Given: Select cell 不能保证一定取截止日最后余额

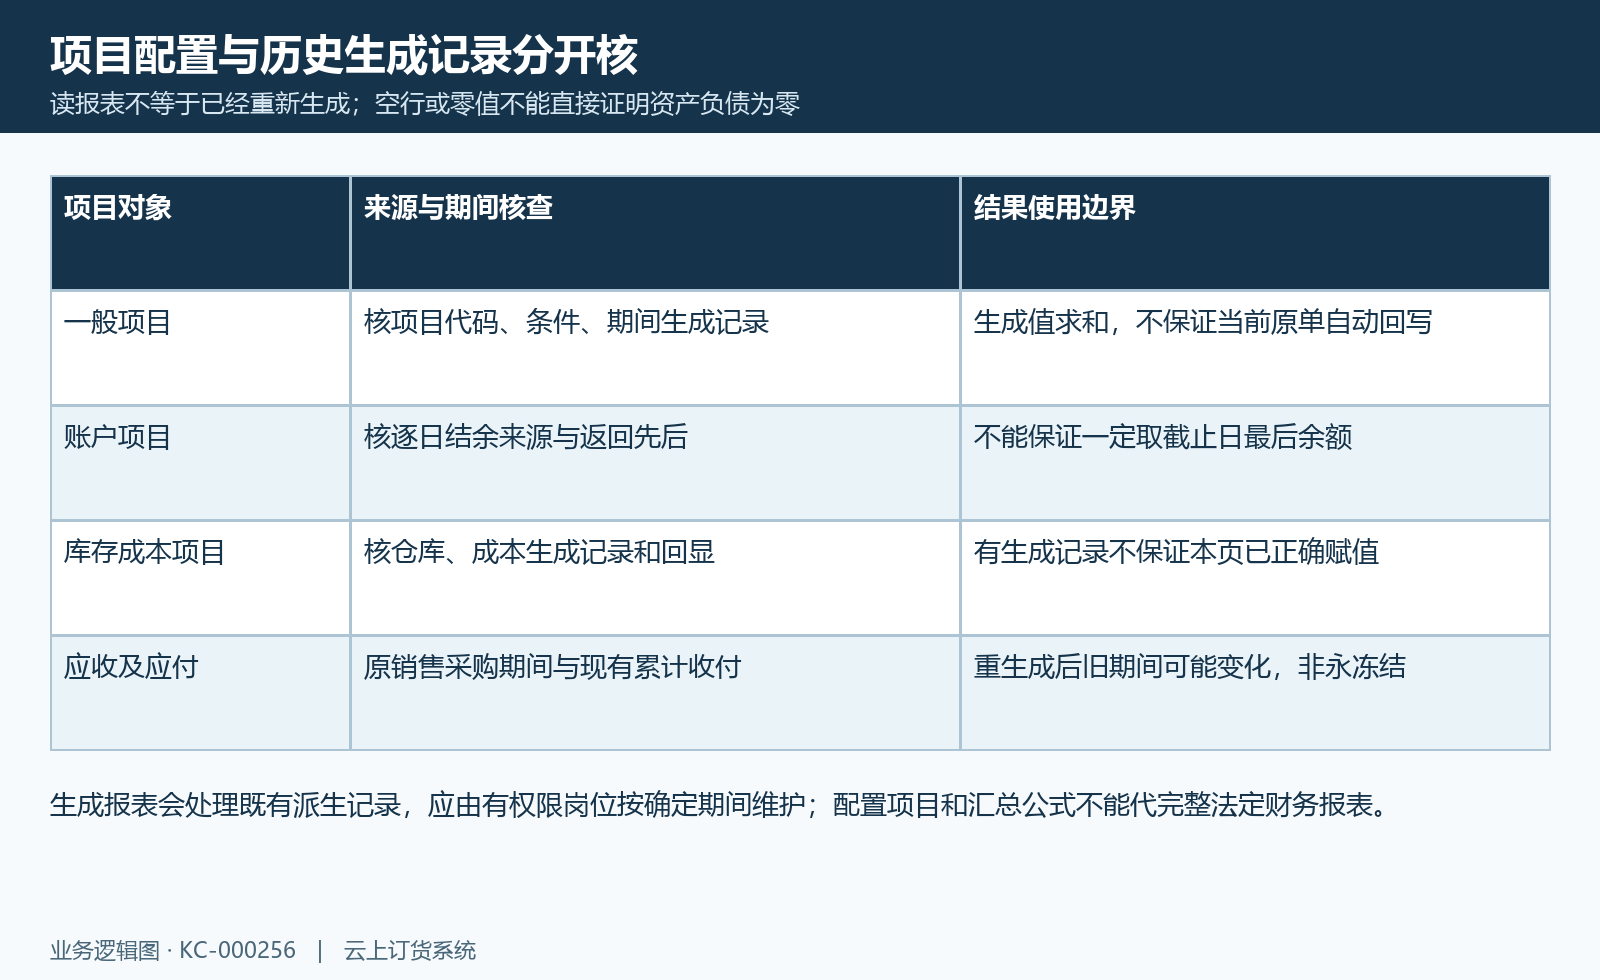Looking at the screenshot, I should pyautogui.click(x=1255, y=463).
